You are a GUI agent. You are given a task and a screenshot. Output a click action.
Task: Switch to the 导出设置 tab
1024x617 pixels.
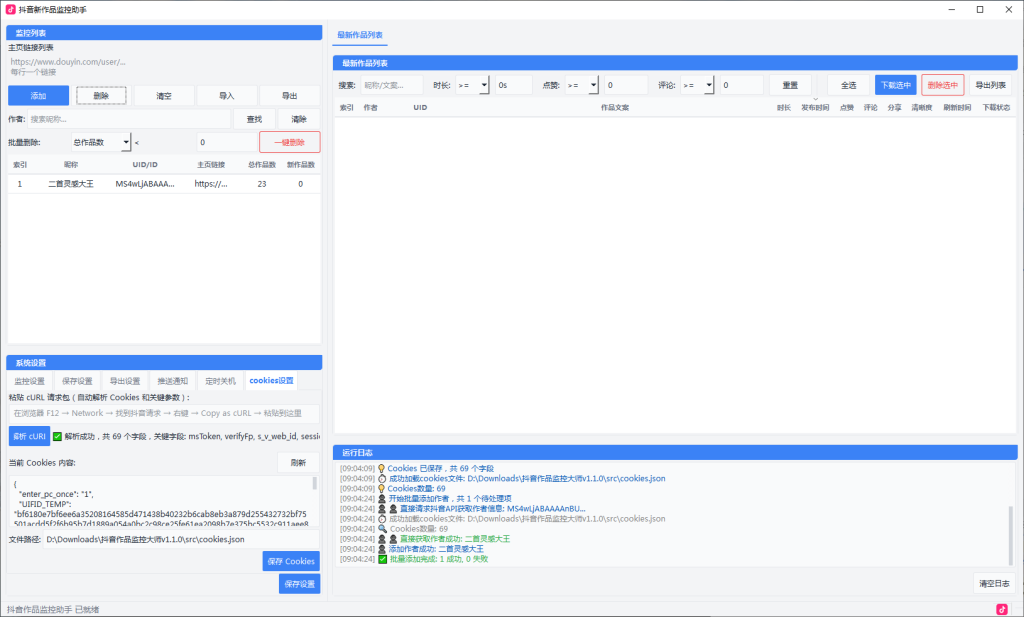click(x=125, y=381)
